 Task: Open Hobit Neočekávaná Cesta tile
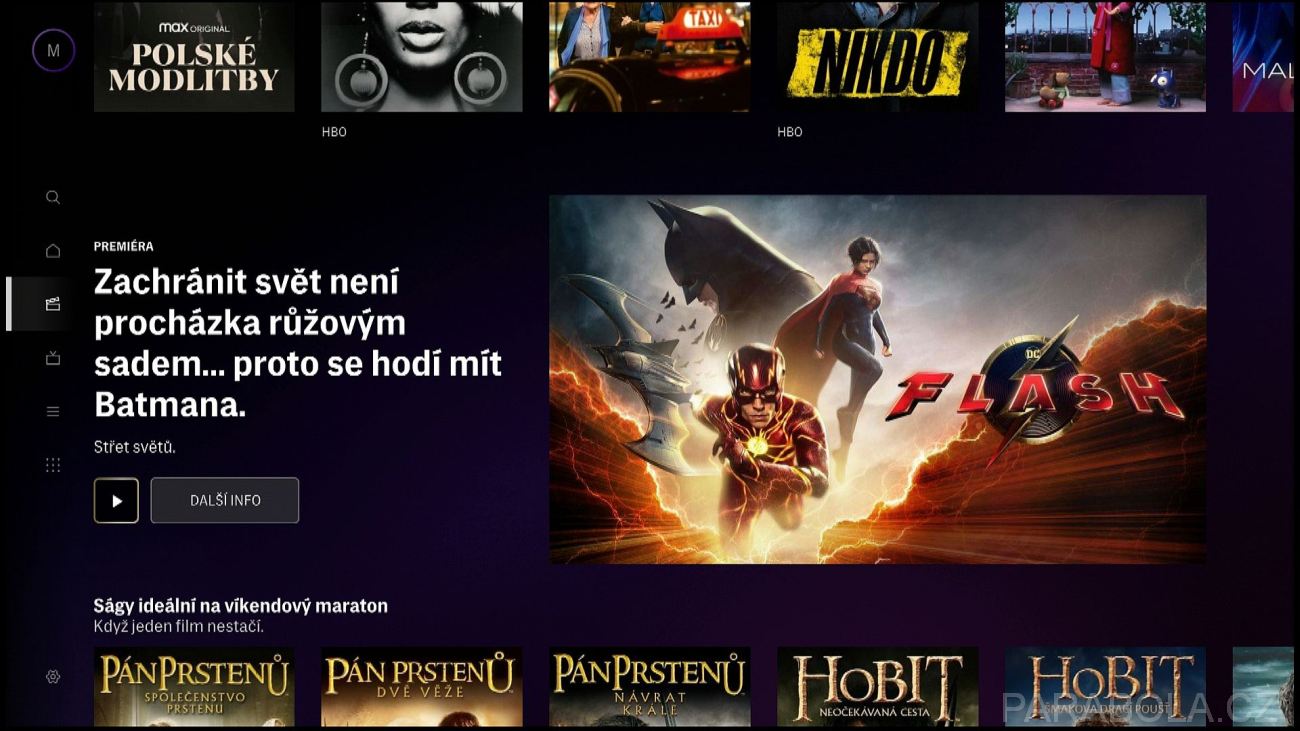877,687
